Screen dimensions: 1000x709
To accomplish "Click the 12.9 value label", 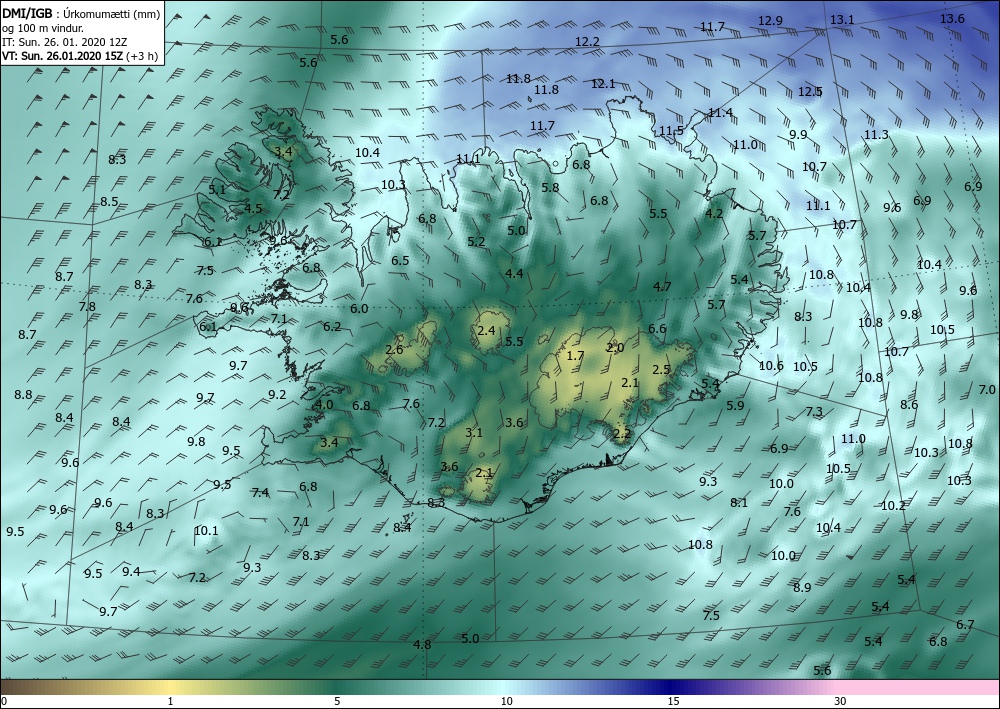I will [770, 20].
